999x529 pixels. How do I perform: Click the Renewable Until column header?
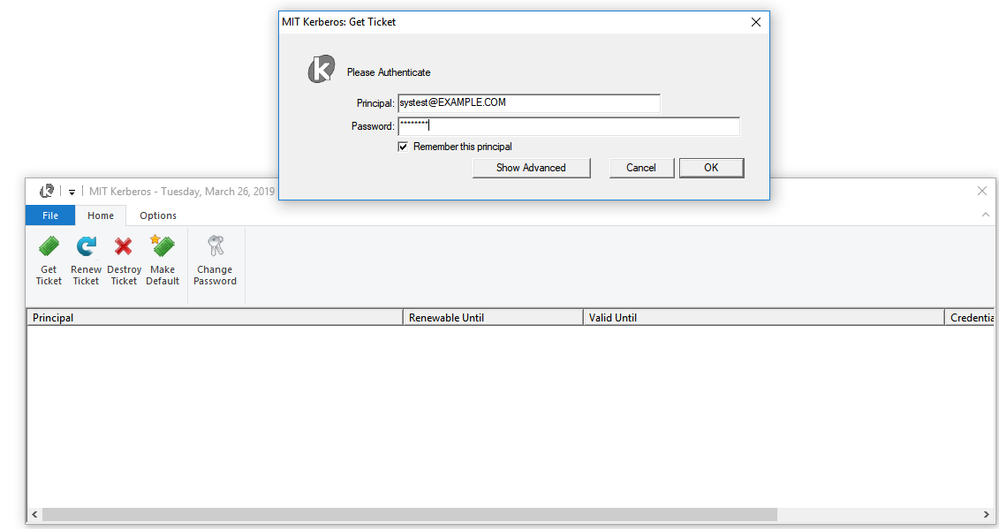(x=493, y=317)
